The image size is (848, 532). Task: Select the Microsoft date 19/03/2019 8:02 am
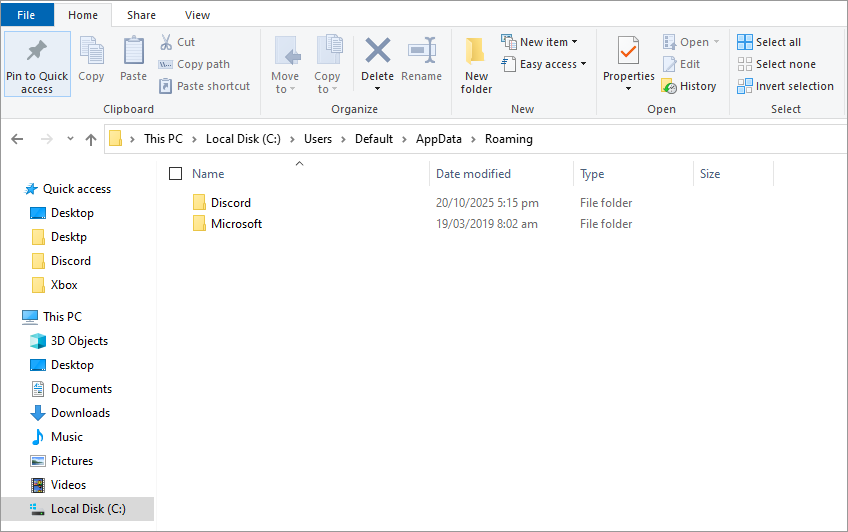coord(487,224)
